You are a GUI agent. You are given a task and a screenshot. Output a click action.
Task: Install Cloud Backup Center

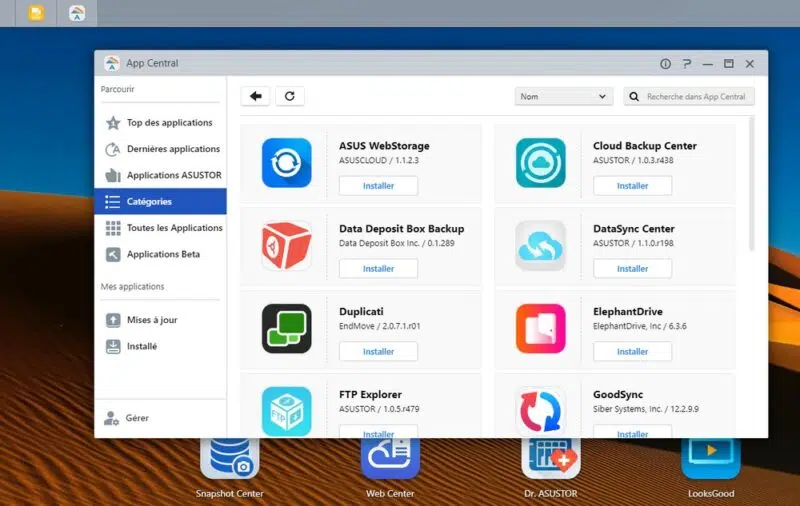633,186
